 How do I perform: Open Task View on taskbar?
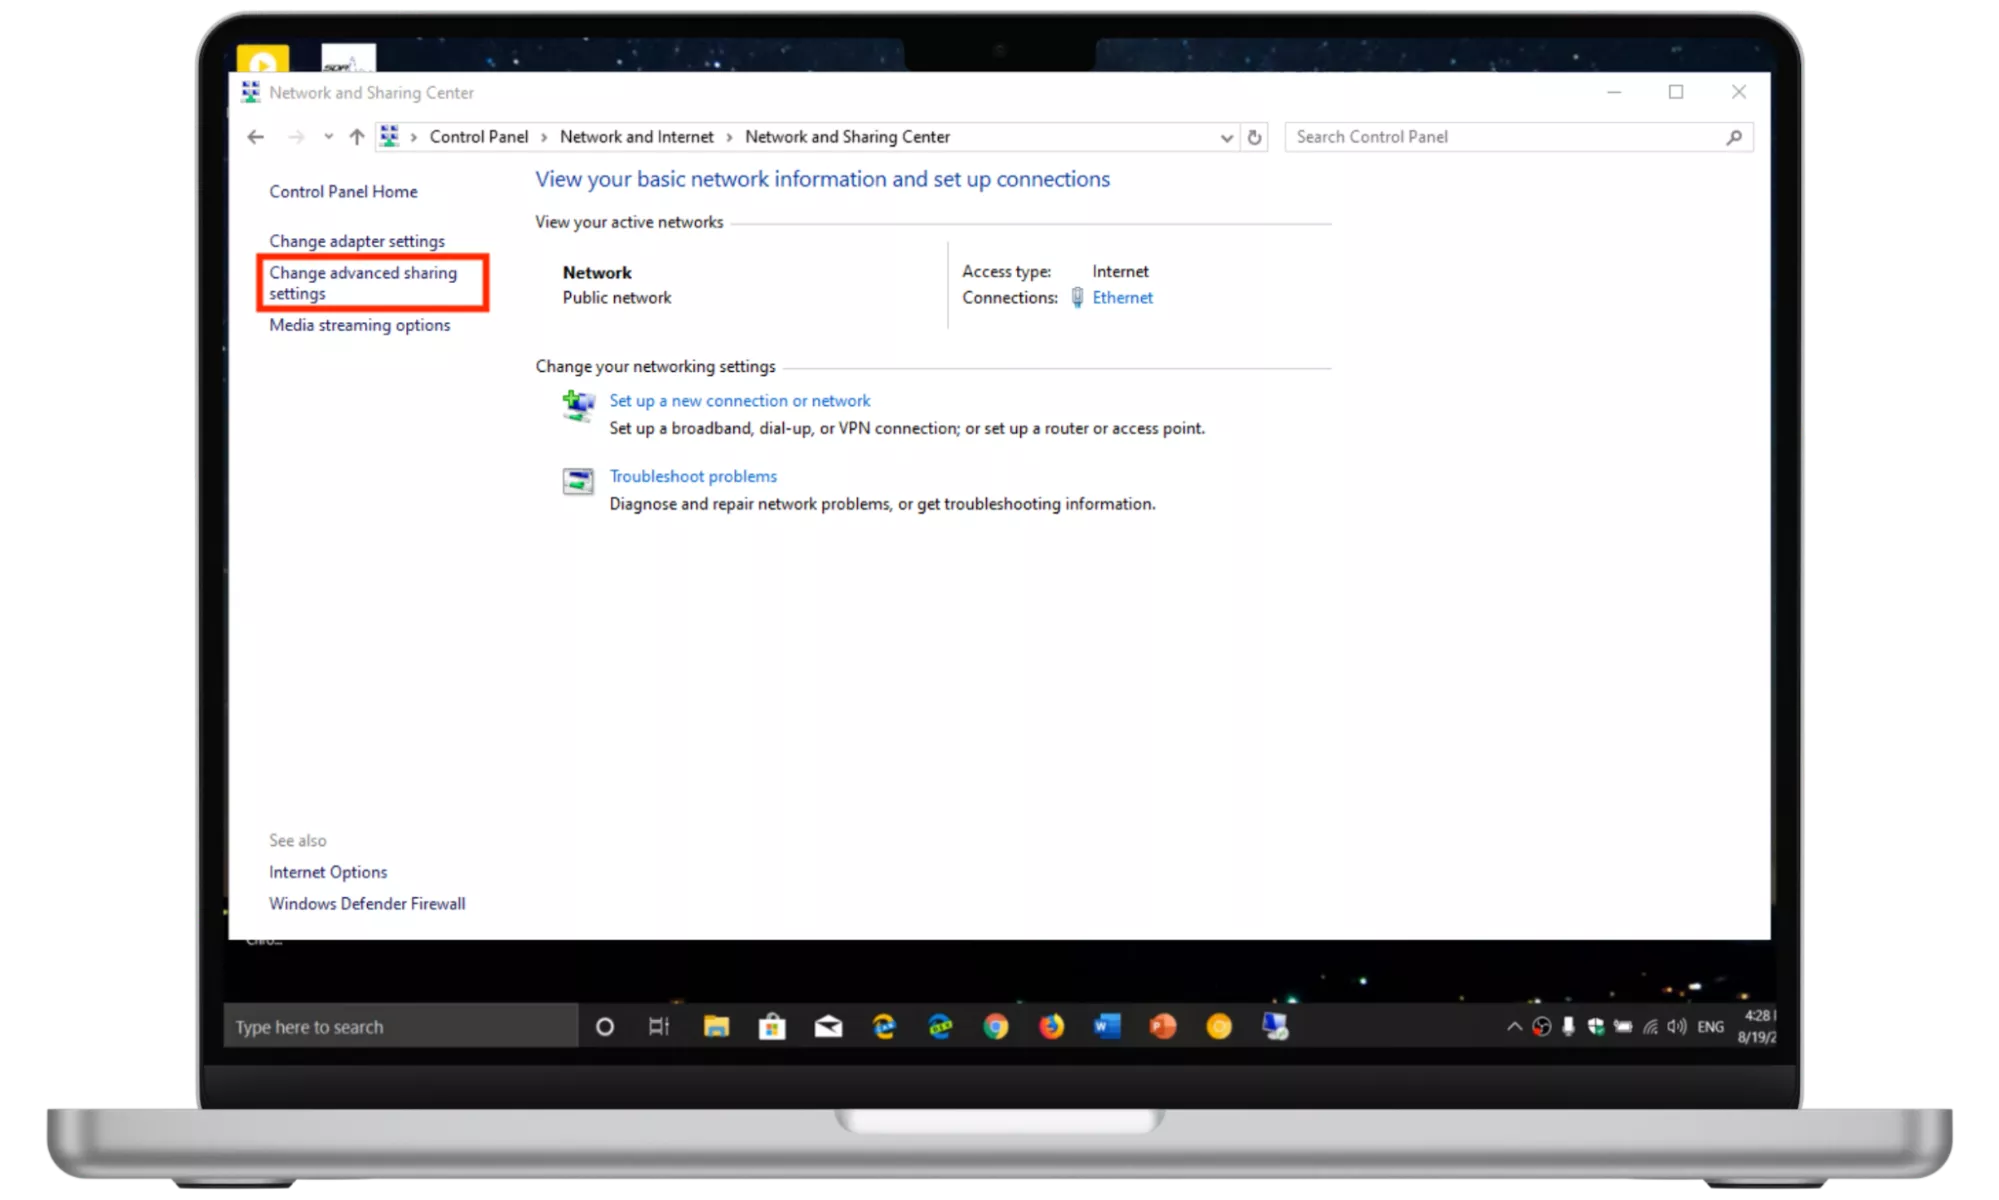pyautogui.click(x=659, y=1027)
